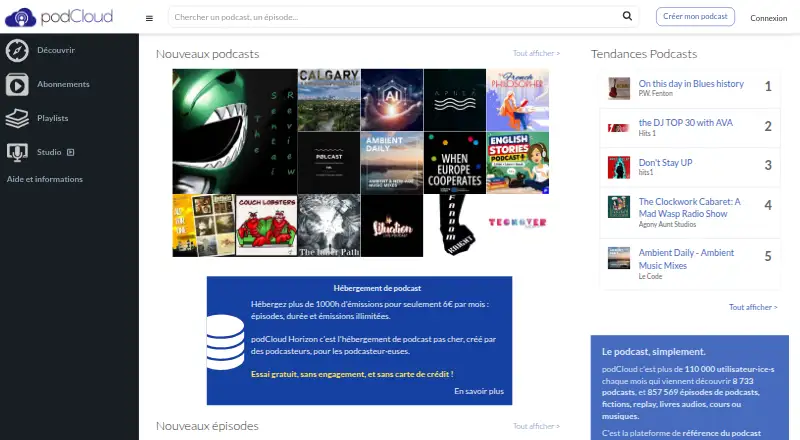Click the search magnifier icon
Image resolution: width=800 pixels, height=440 pixels.
pos(627,16)
